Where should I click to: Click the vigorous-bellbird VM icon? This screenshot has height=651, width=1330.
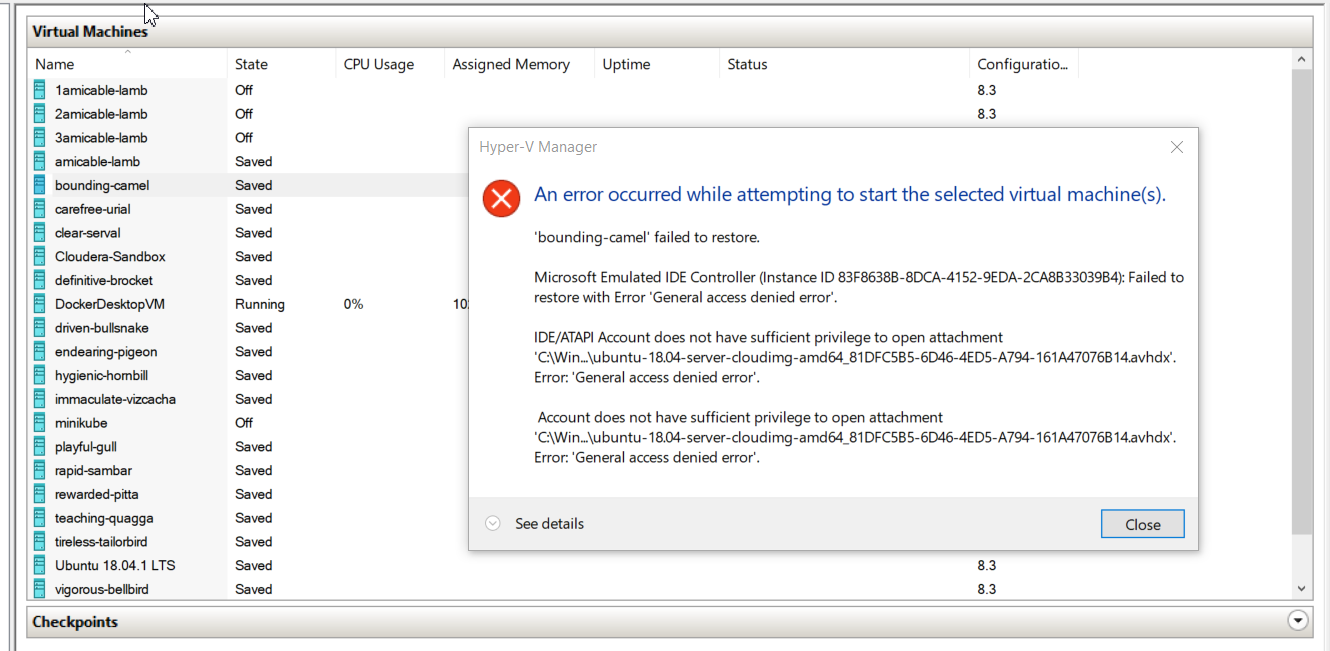click(x=39, y=589)
